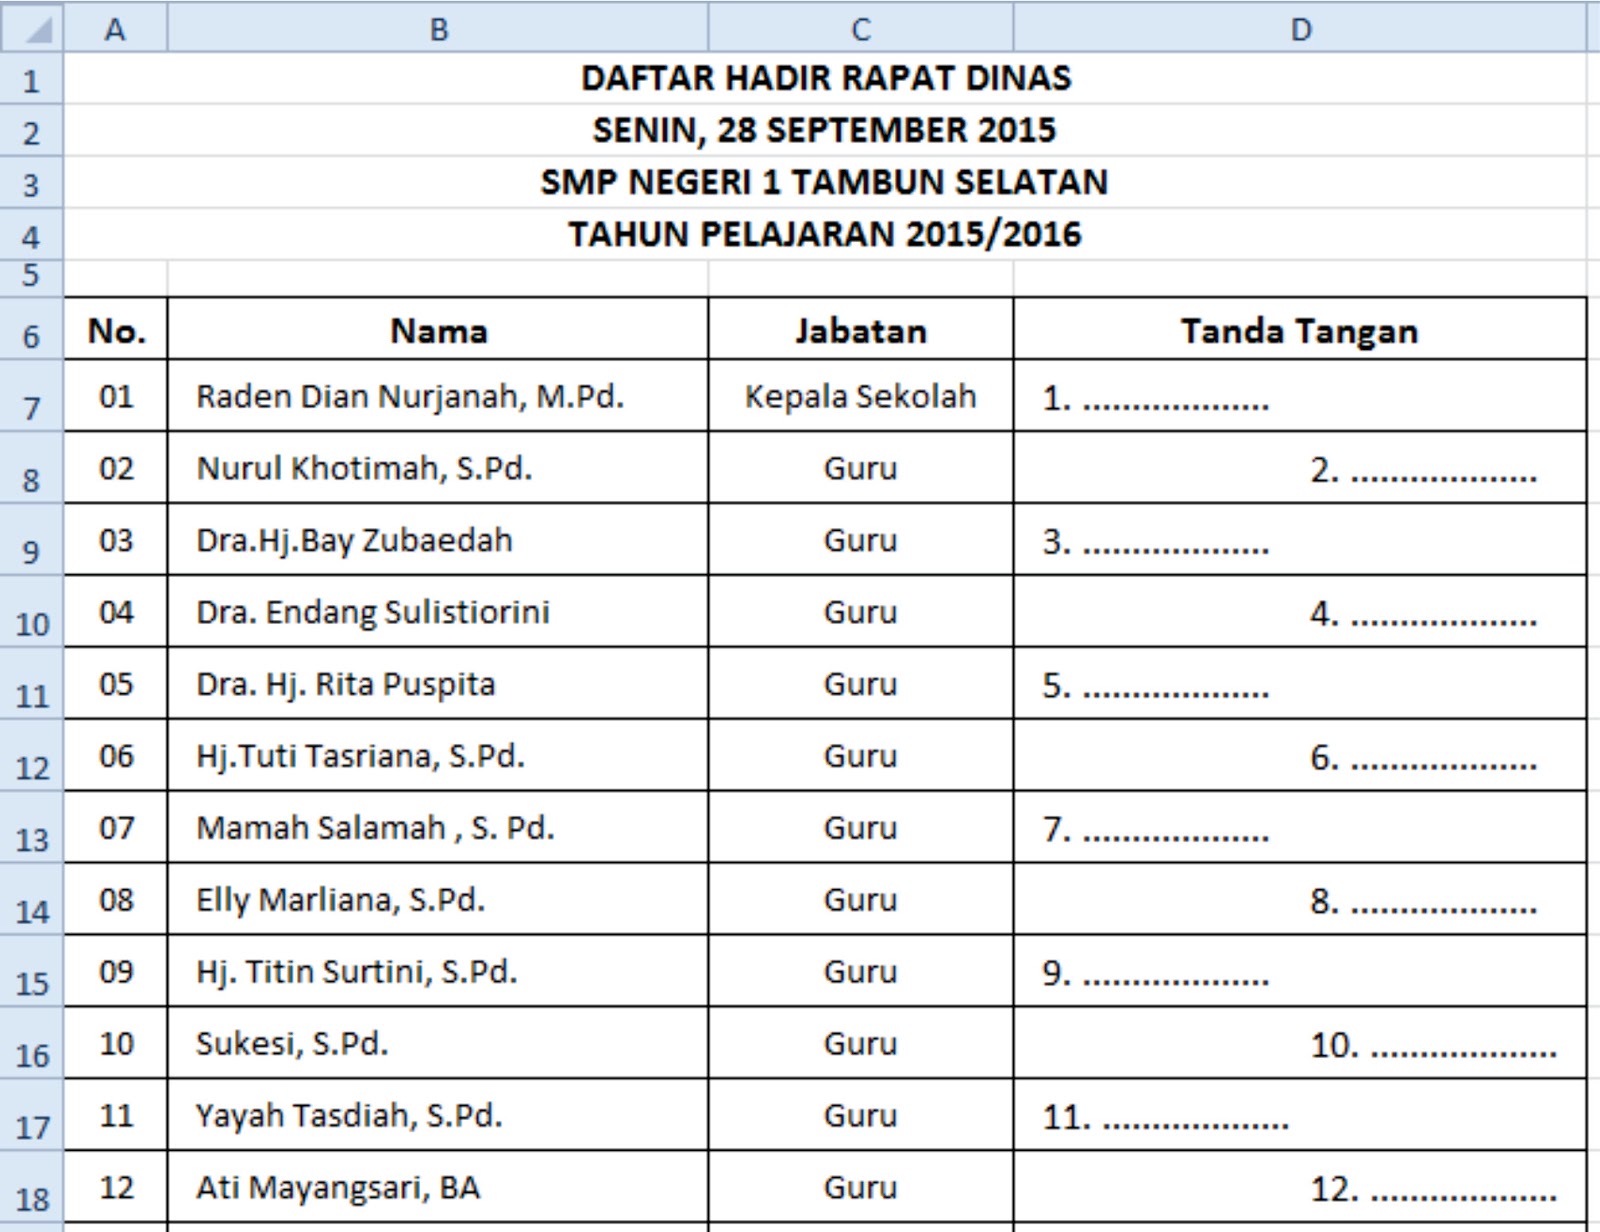Click Guru cell in Ati Mayangsari row
This screenshot has width=1600, height=1232.
[x=860, y=1188]
